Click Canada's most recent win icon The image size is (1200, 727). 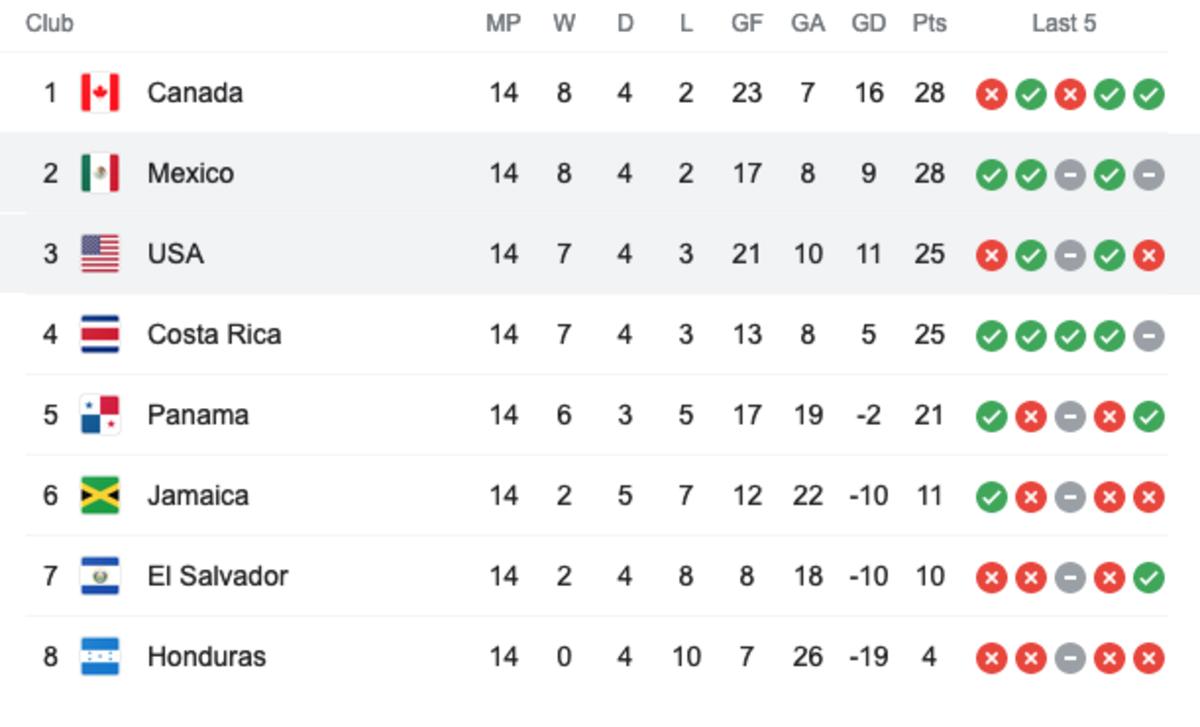point(1149,94)
